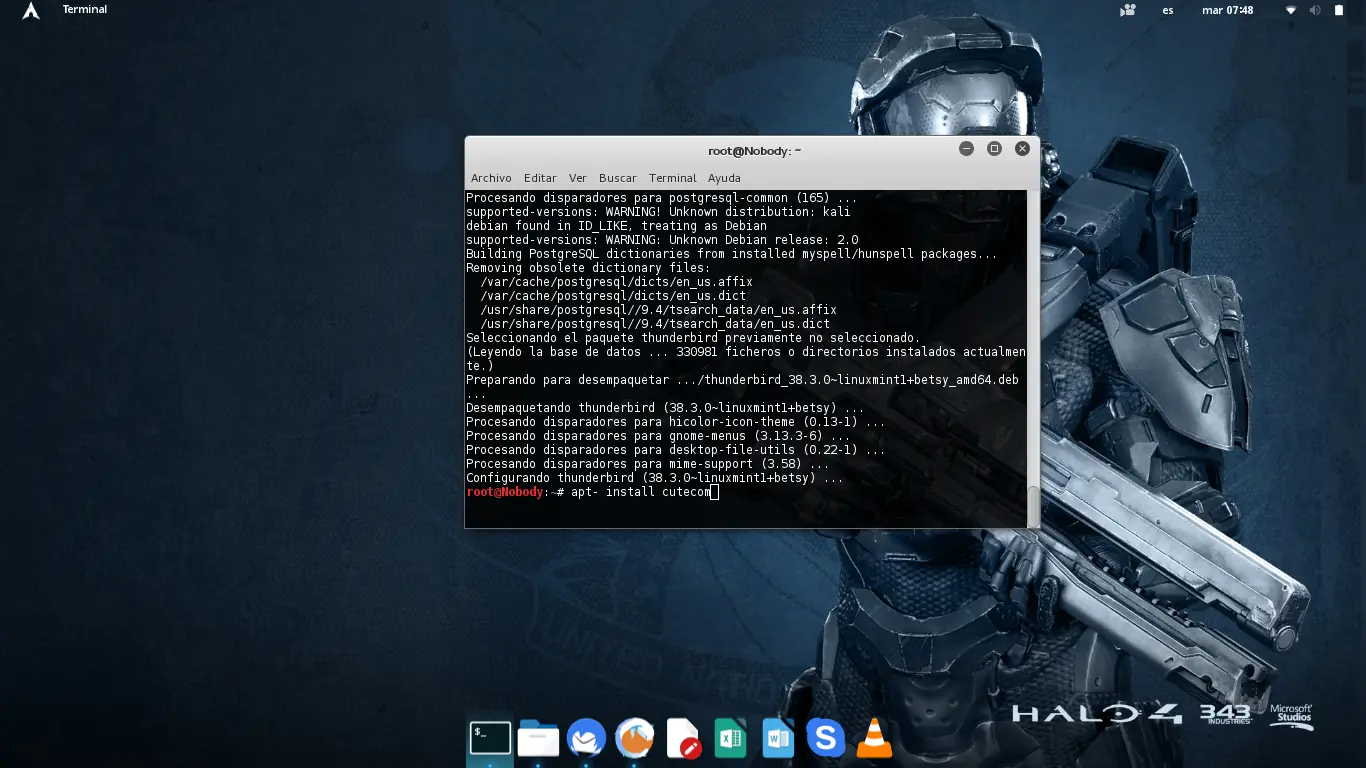Click 'Procesando disparadores para gnome-menus' line
Screen dimensions: 1366x768
[x=658, y=436]
